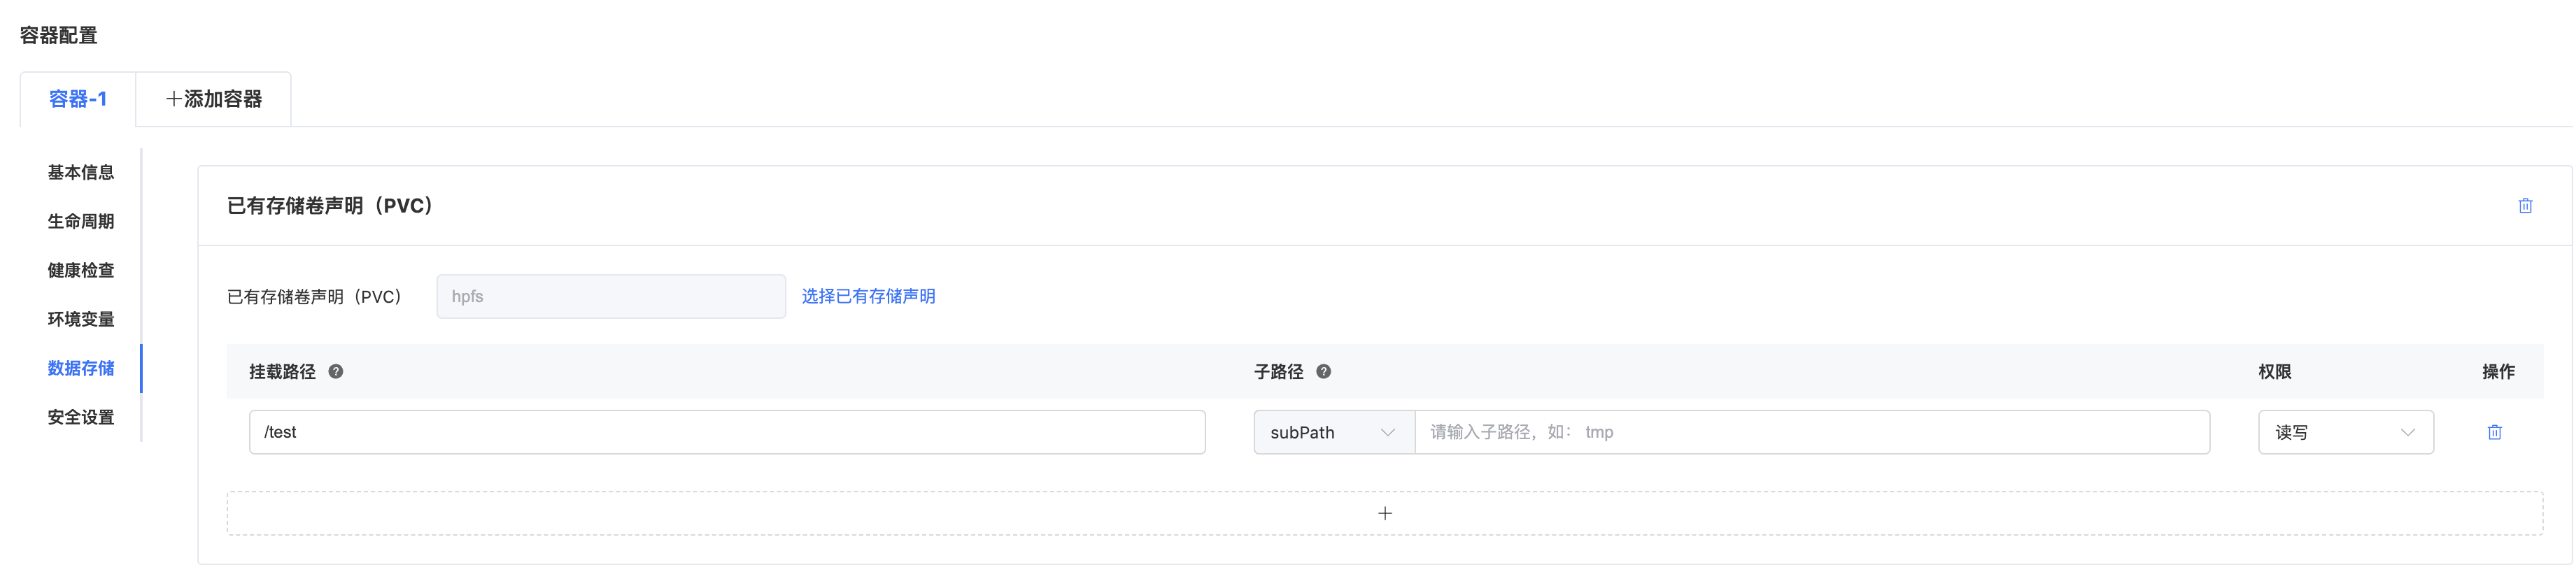Go to 生命周期 settings
Viewport: 2576px width, 579px height.
coord(81,222)
